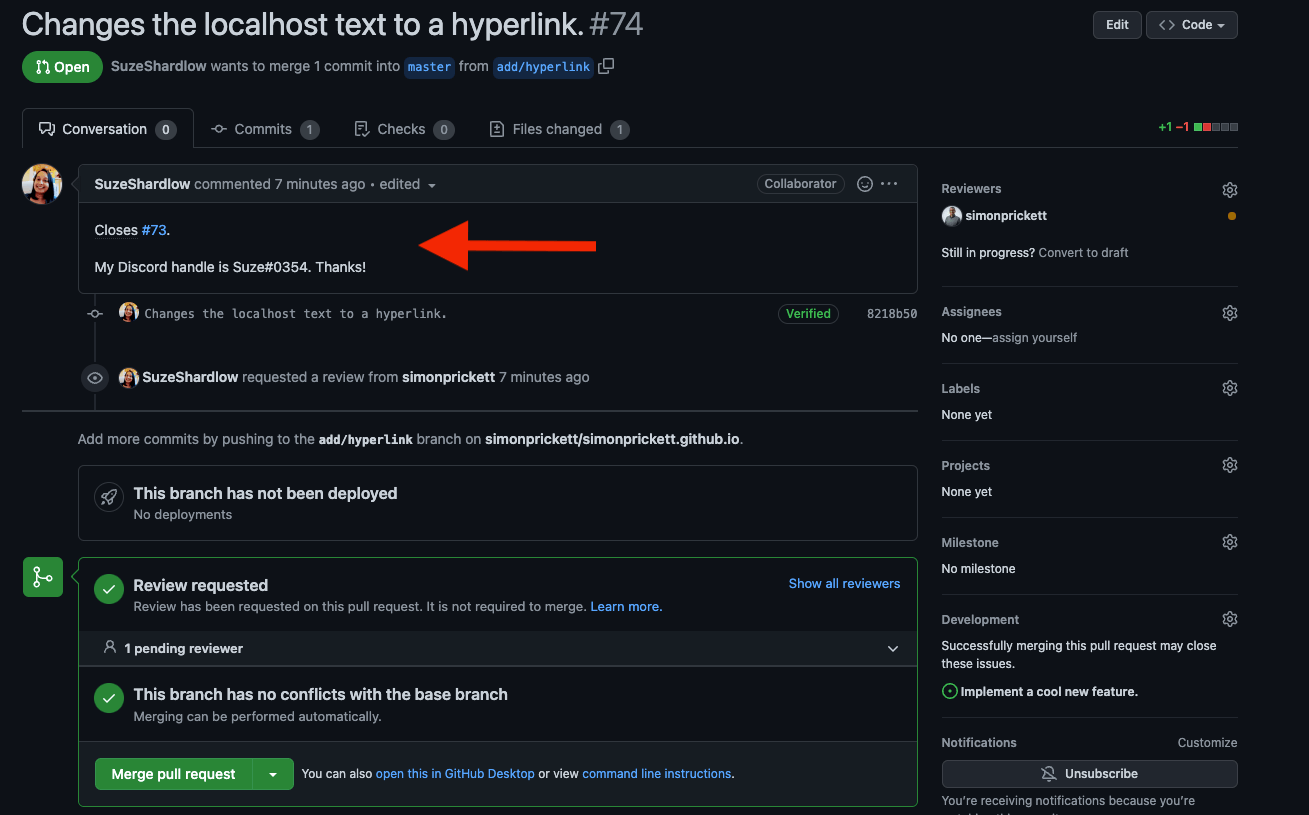This screenshot has width=1309, height=815.
Task: Open the Labels settings gear
Action: (1229, 388)
